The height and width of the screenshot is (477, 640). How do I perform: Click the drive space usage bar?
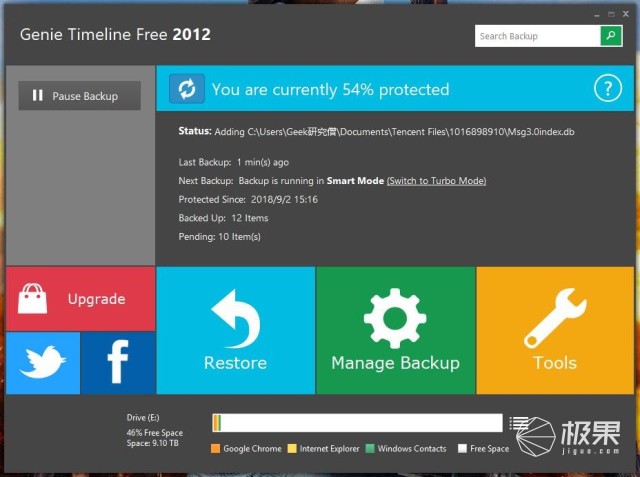(357, 422)
